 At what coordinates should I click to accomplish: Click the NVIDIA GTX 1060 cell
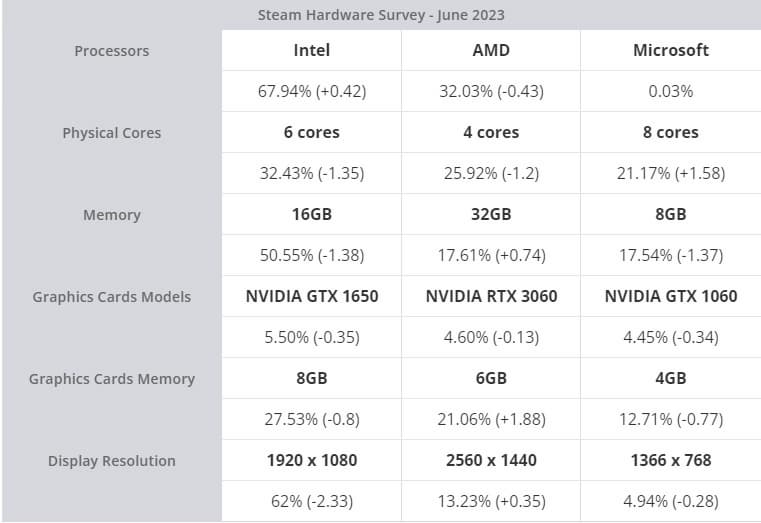click(x=671, y=296)
